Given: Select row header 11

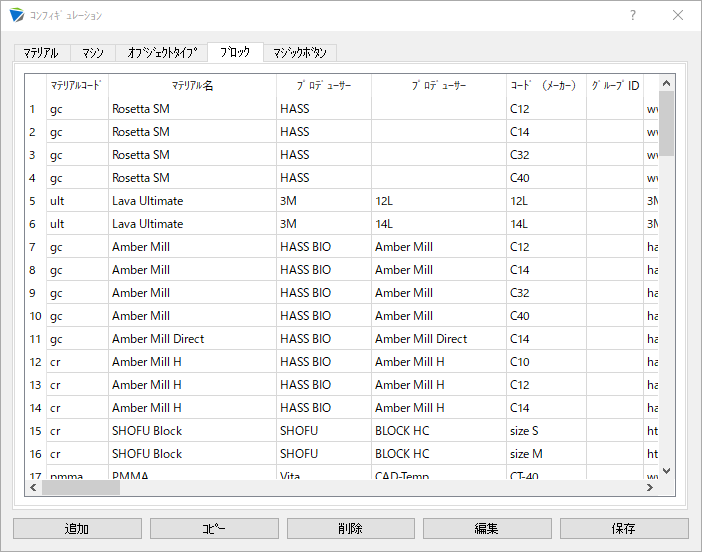Looking at the screenshot, I should point(35,339).
